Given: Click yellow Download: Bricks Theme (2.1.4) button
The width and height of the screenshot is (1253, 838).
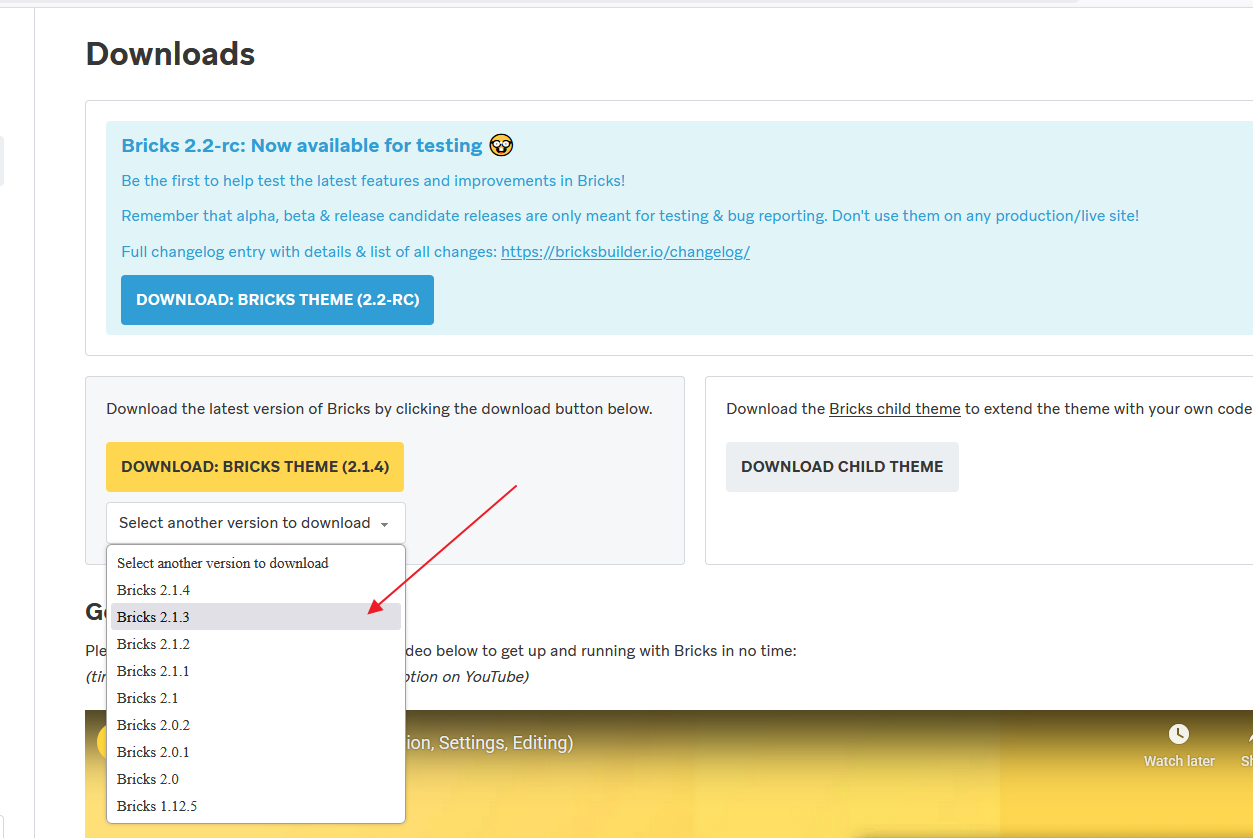Looking at the screenshot, I should tap(255, 467).
